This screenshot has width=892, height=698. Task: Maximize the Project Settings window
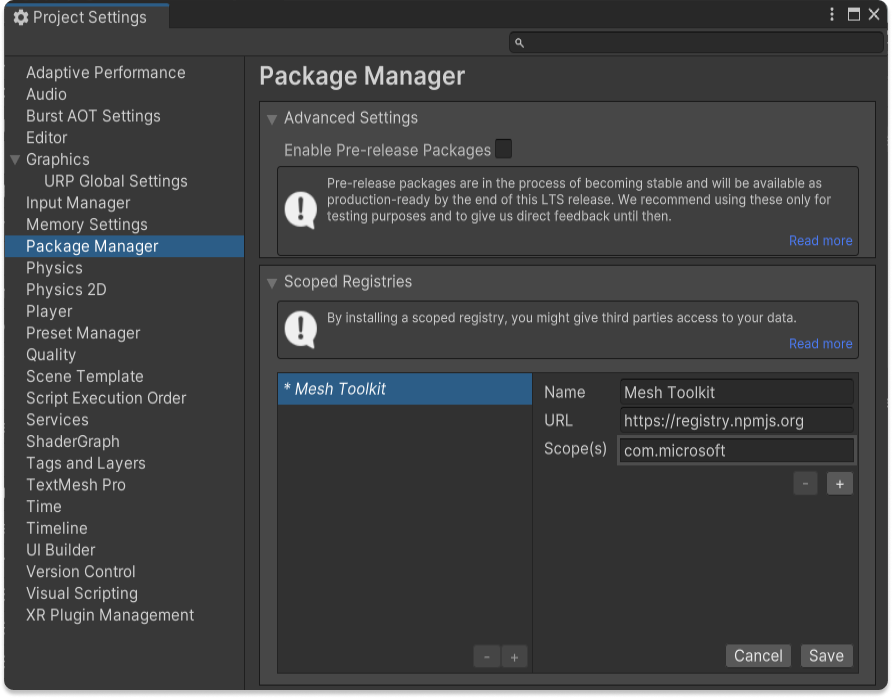854,15
